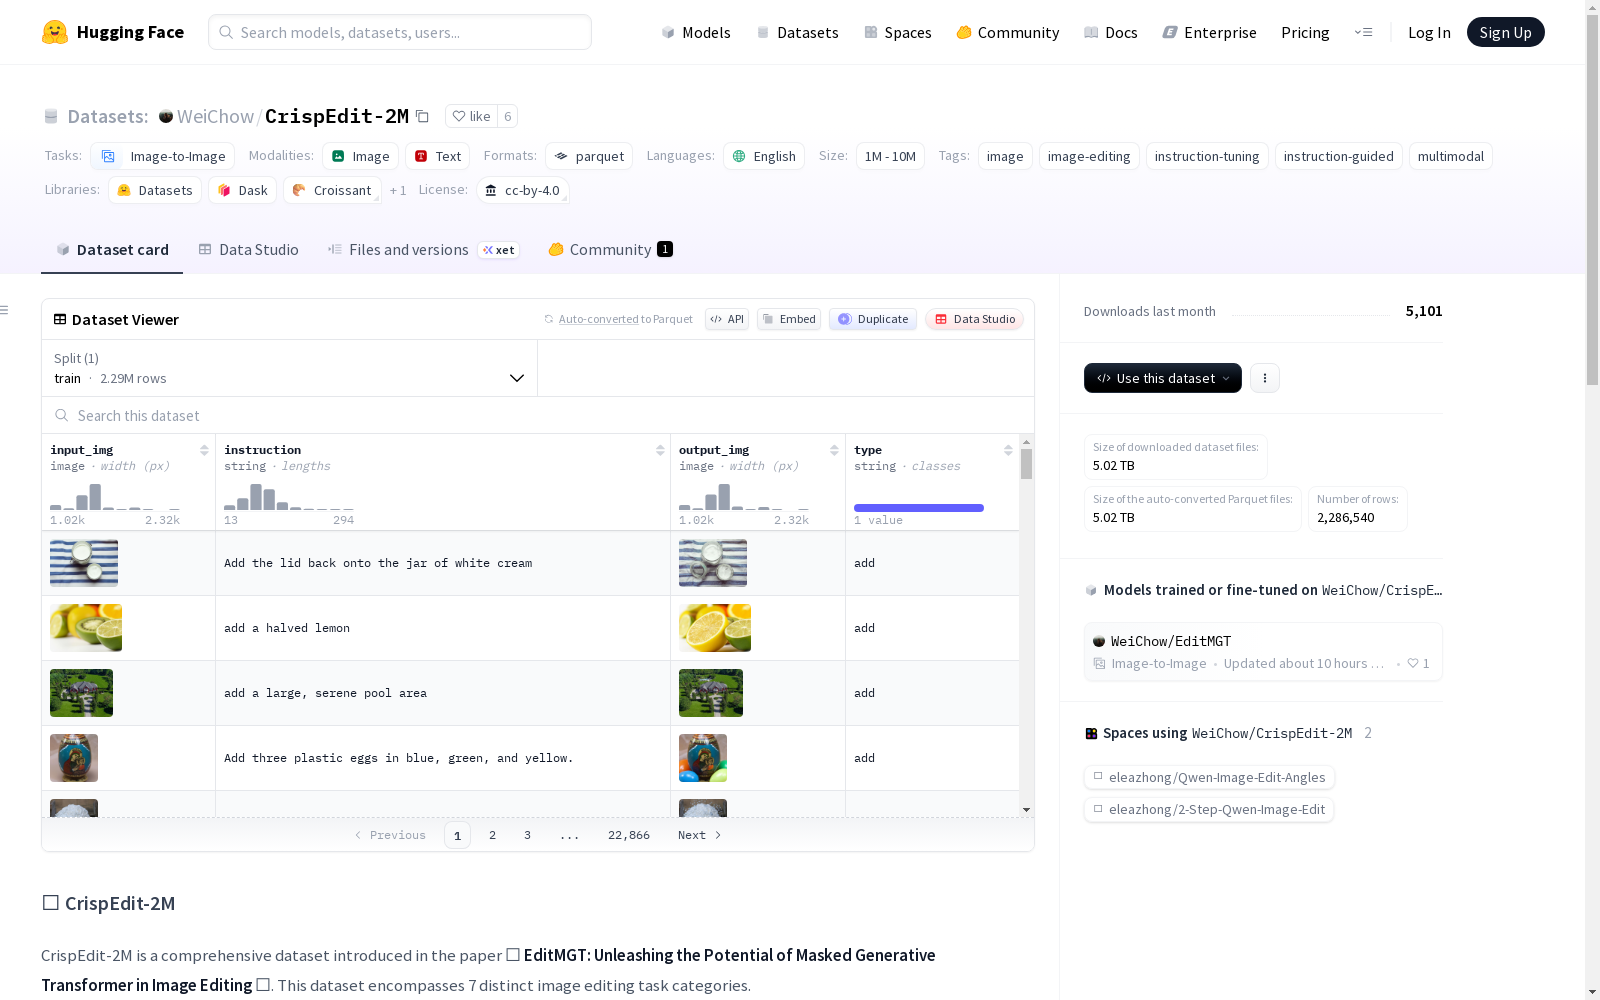Sort by the type column
The image size is (1600, 1000).
click(x=1008, y=450)
